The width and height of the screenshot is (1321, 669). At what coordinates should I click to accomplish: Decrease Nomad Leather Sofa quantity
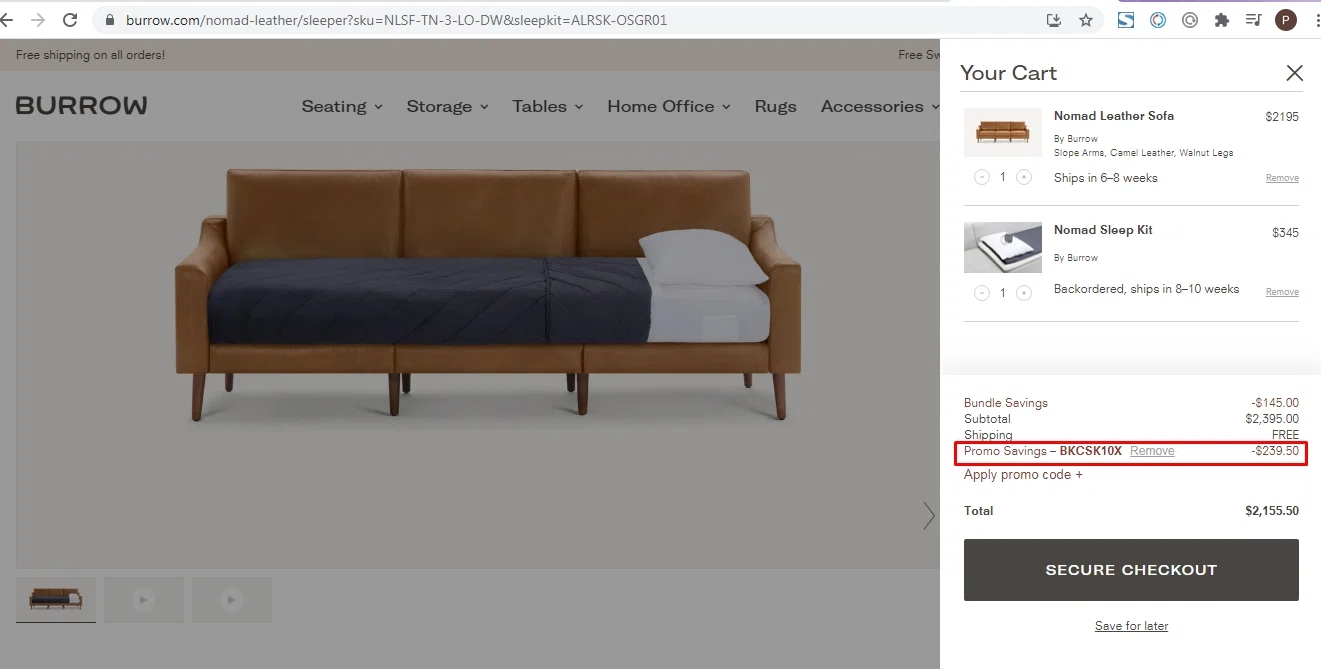[x=981, y=177]
